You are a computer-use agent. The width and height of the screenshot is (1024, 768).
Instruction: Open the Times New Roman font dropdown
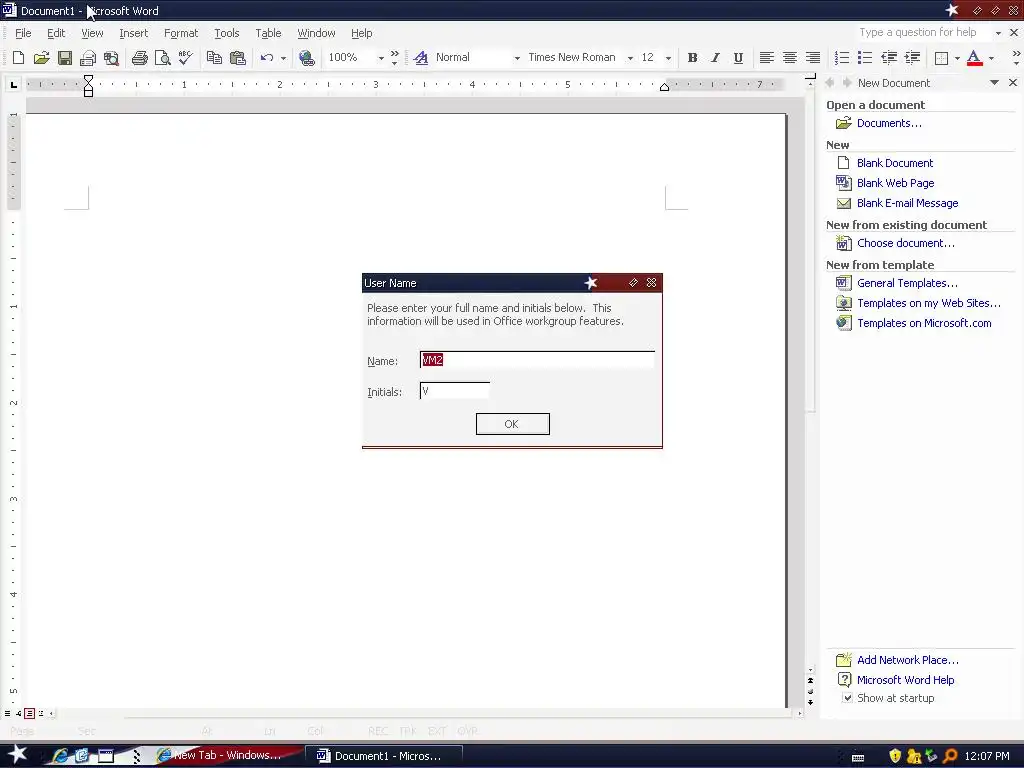[630, 58]
